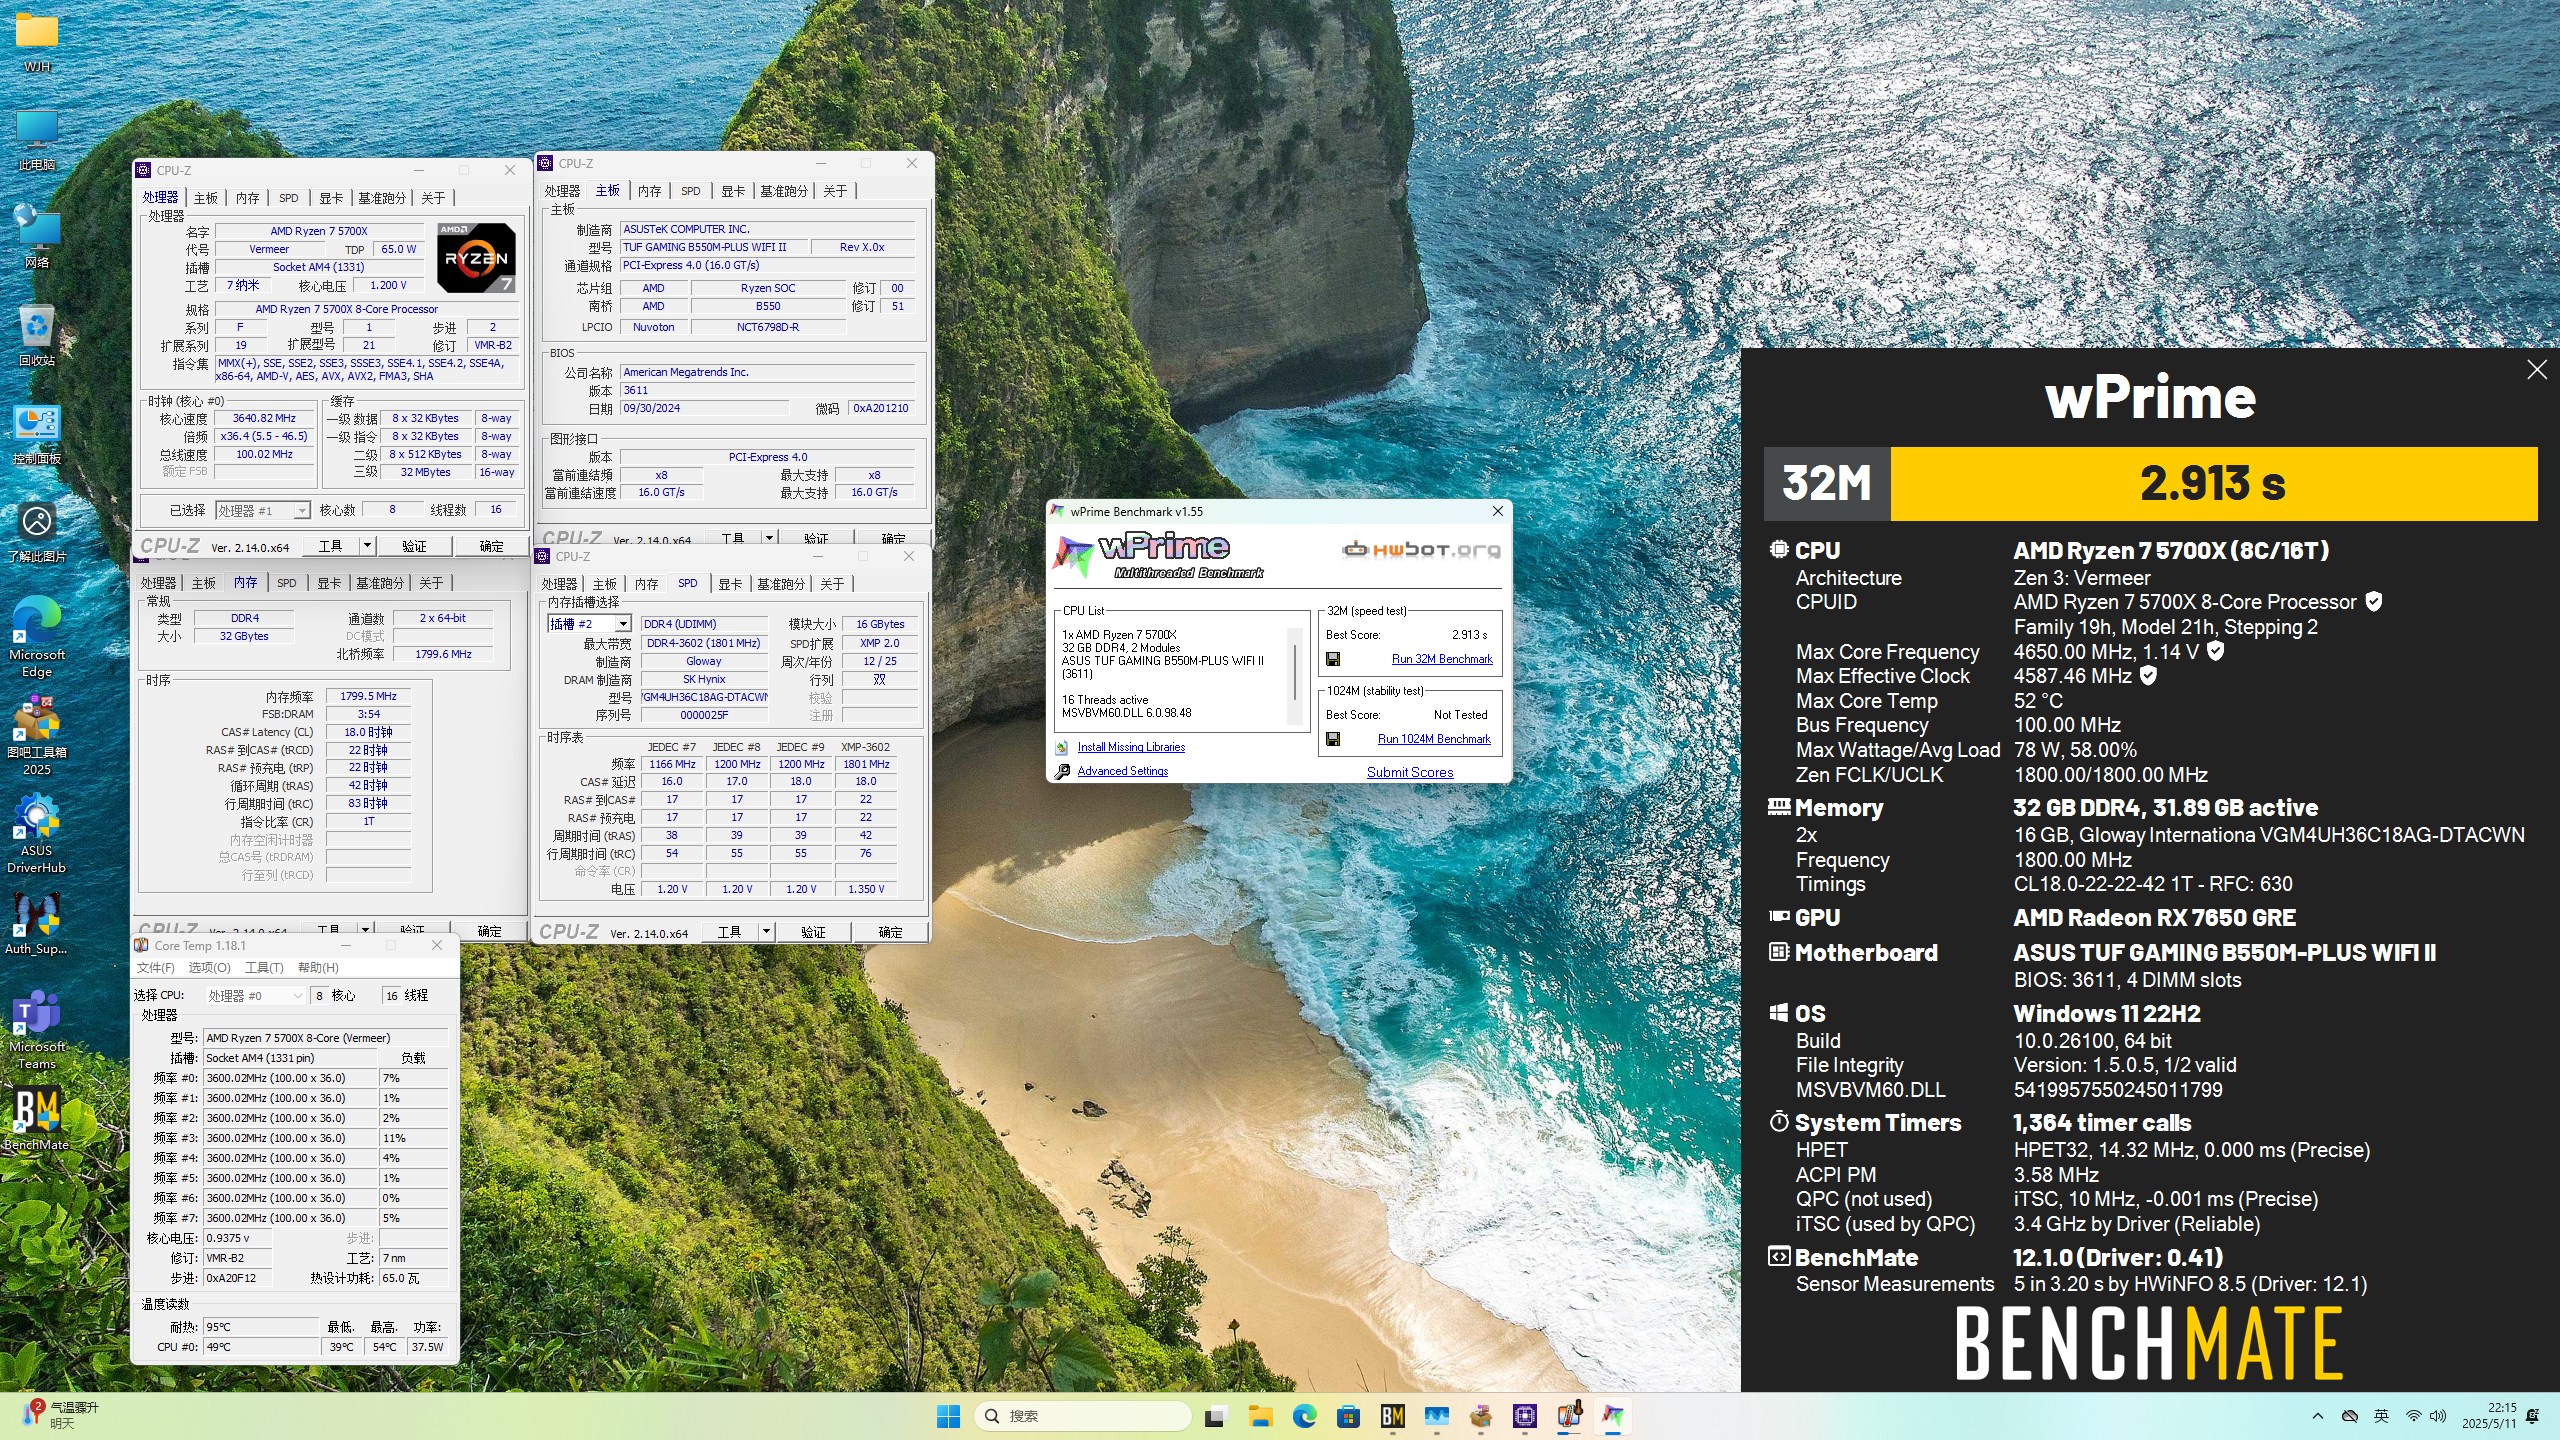Open the 了解此图片 desktop icon
The height and width of the screenshot is (1440, 2560).
tap(37, 531)
